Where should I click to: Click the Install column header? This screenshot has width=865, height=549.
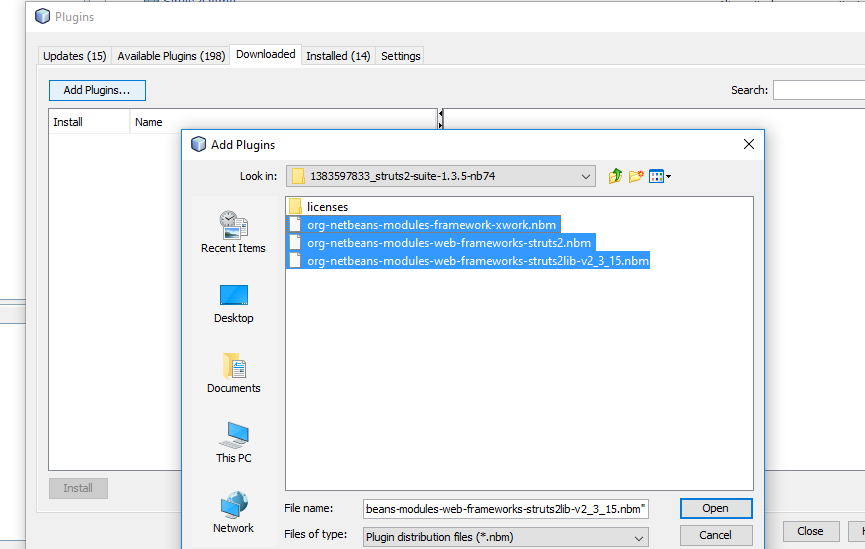click(x=89, y=122)
